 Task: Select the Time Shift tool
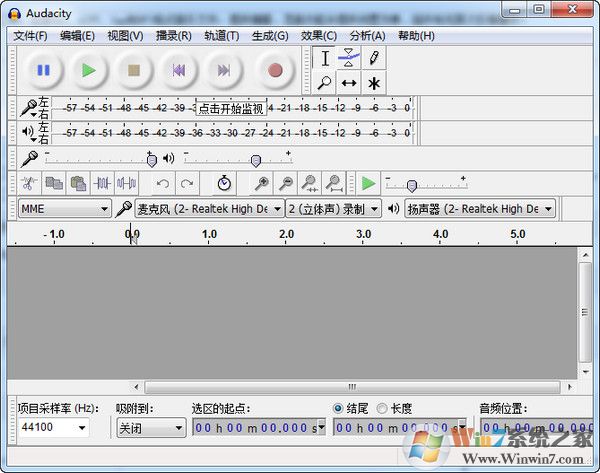pos(348,83)
